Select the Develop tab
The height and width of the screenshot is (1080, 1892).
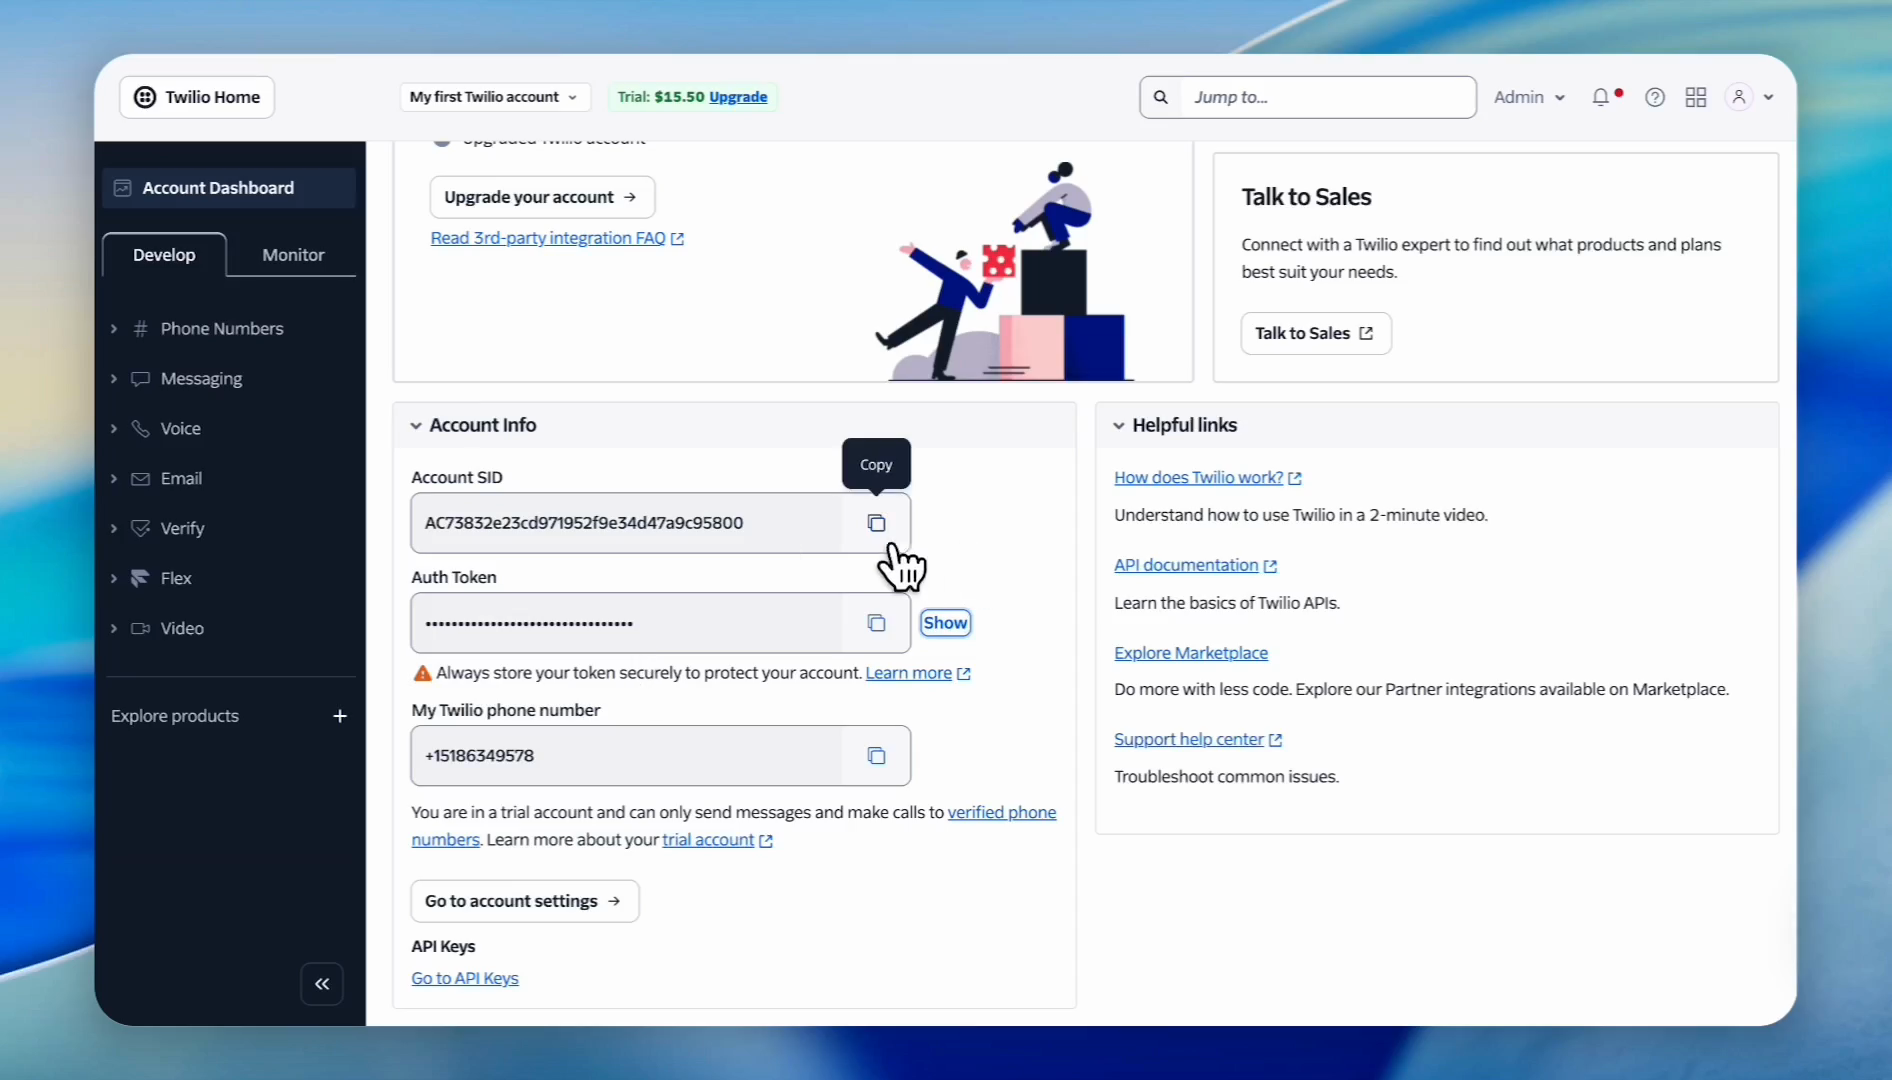point(164,255)
